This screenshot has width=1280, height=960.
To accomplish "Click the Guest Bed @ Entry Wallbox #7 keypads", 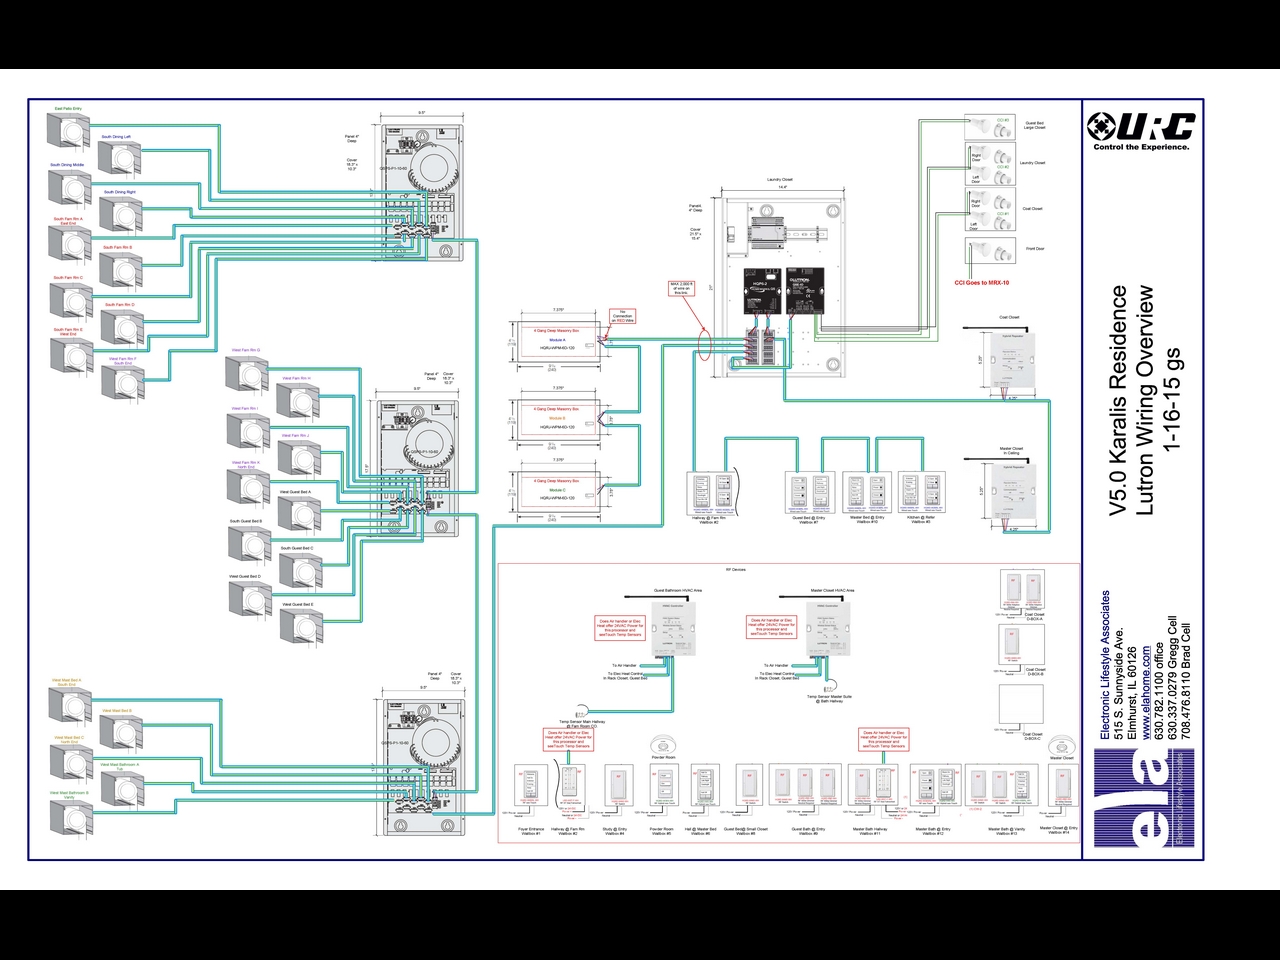I will pos(810,493).
